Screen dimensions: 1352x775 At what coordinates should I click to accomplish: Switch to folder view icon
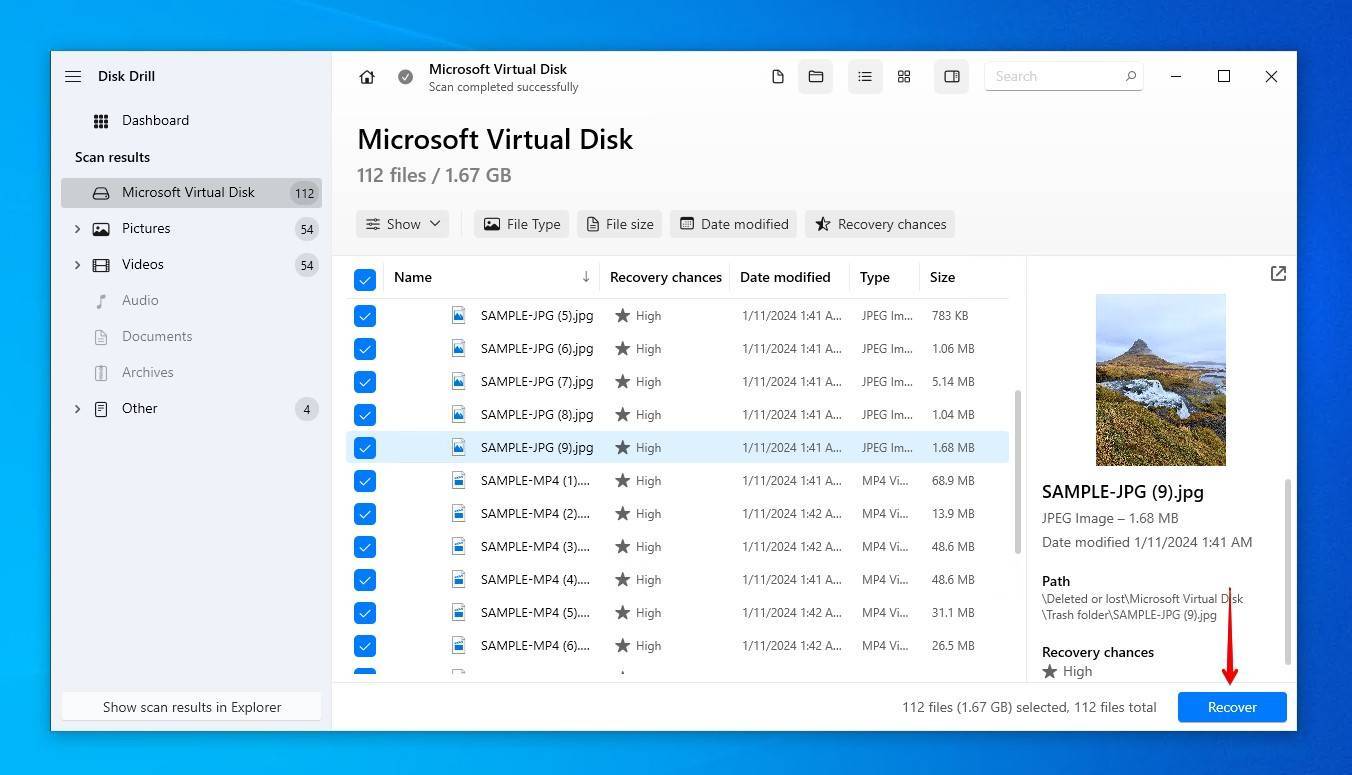click(x=816, y=77)
